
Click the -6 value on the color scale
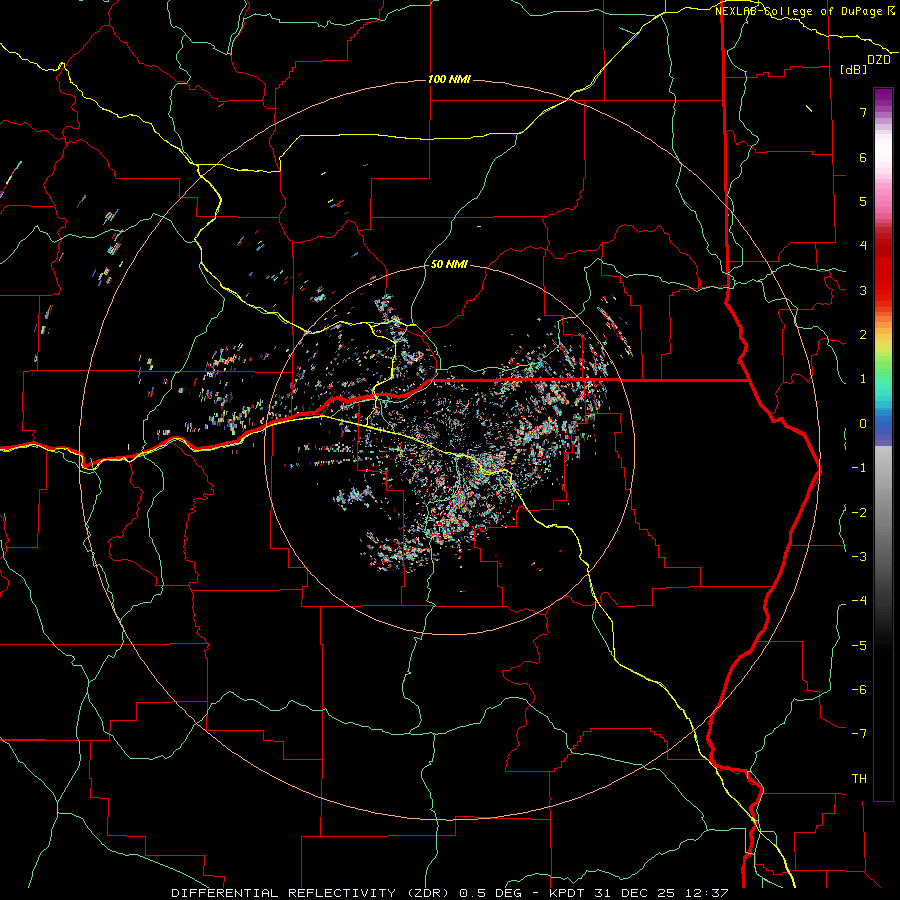click(859, 689)
